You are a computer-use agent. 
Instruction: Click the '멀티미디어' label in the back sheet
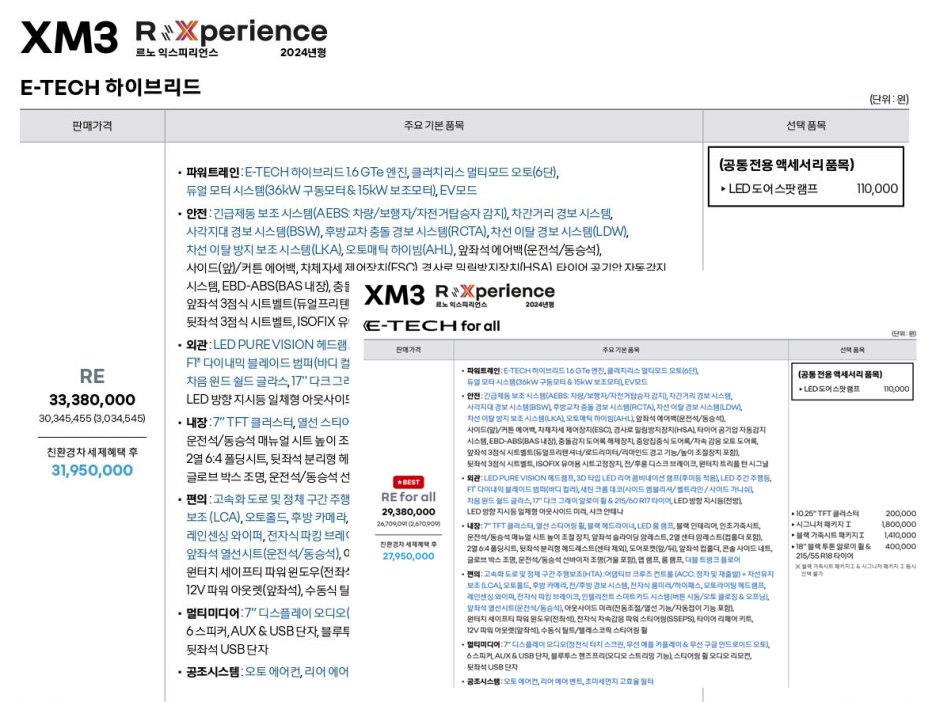coord(213,613)
